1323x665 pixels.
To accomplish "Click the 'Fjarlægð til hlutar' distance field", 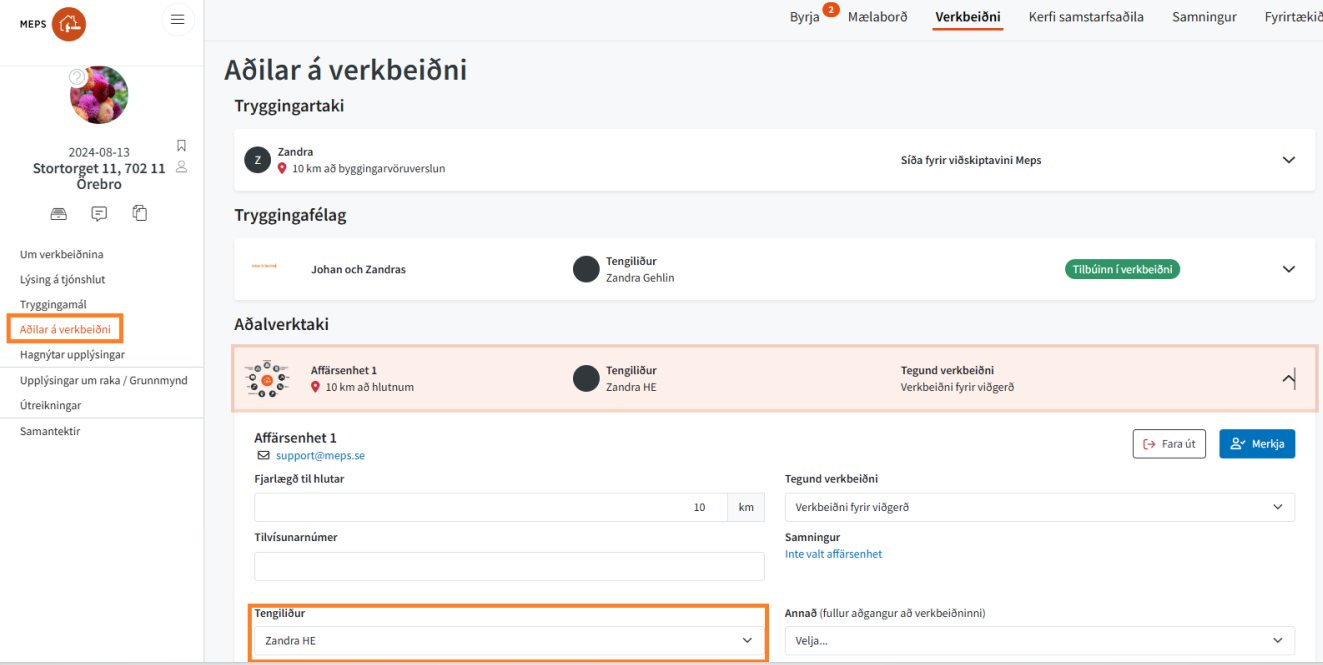I will [490, 507].
